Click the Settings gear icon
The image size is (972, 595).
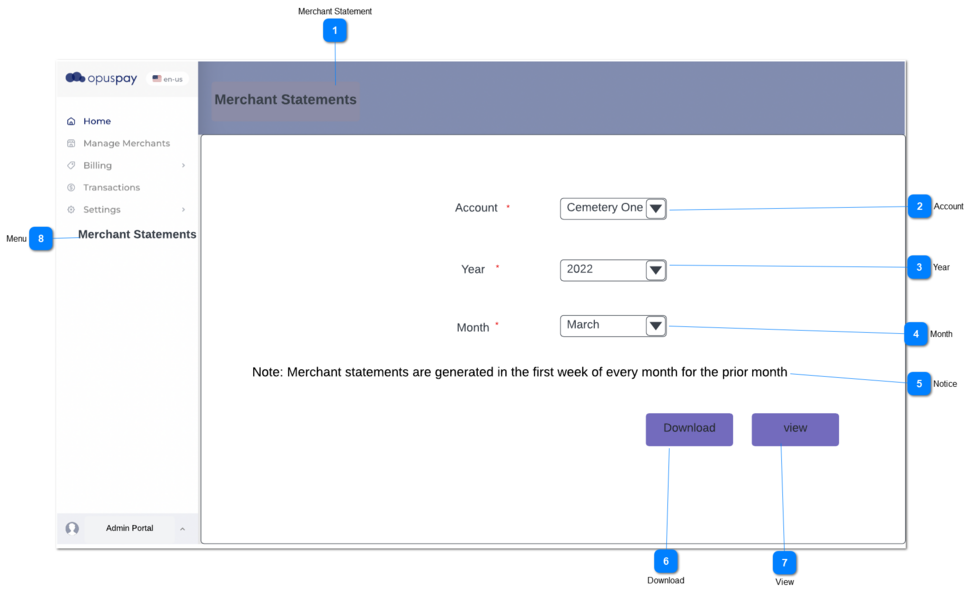[72, 209]
